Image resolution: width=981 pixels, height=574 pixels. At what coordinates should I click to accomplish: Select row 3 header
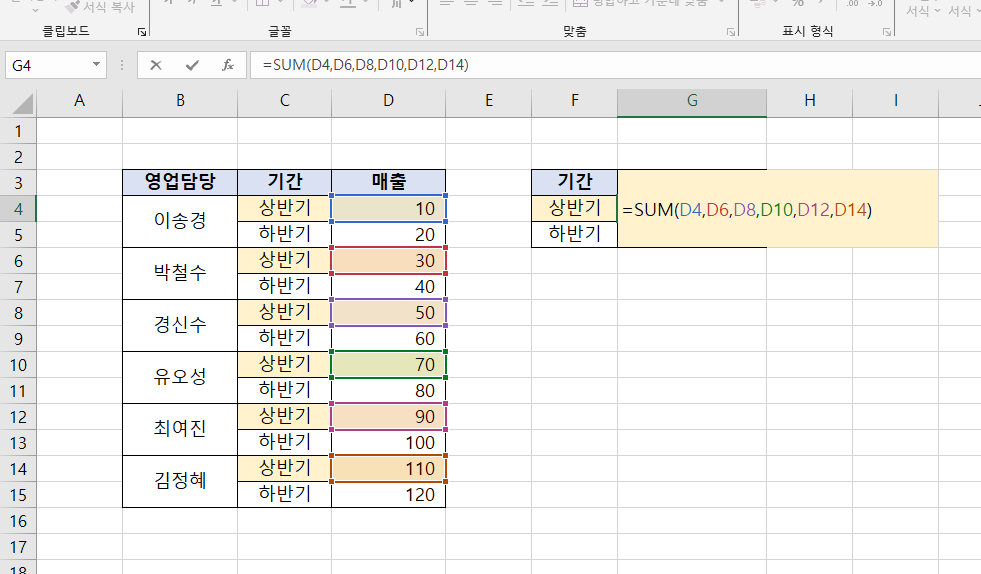[18, 183]
